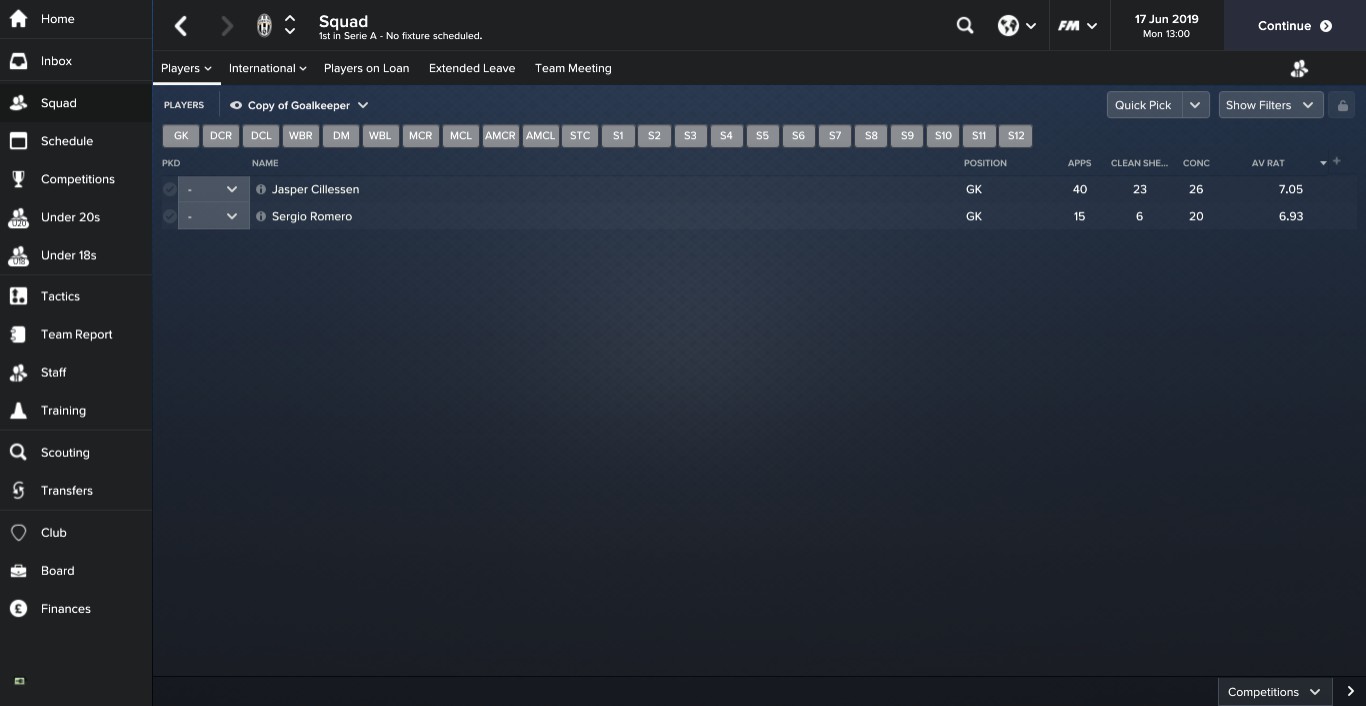
Task: Toggle the STC position filter
Action: coord(580,136)
